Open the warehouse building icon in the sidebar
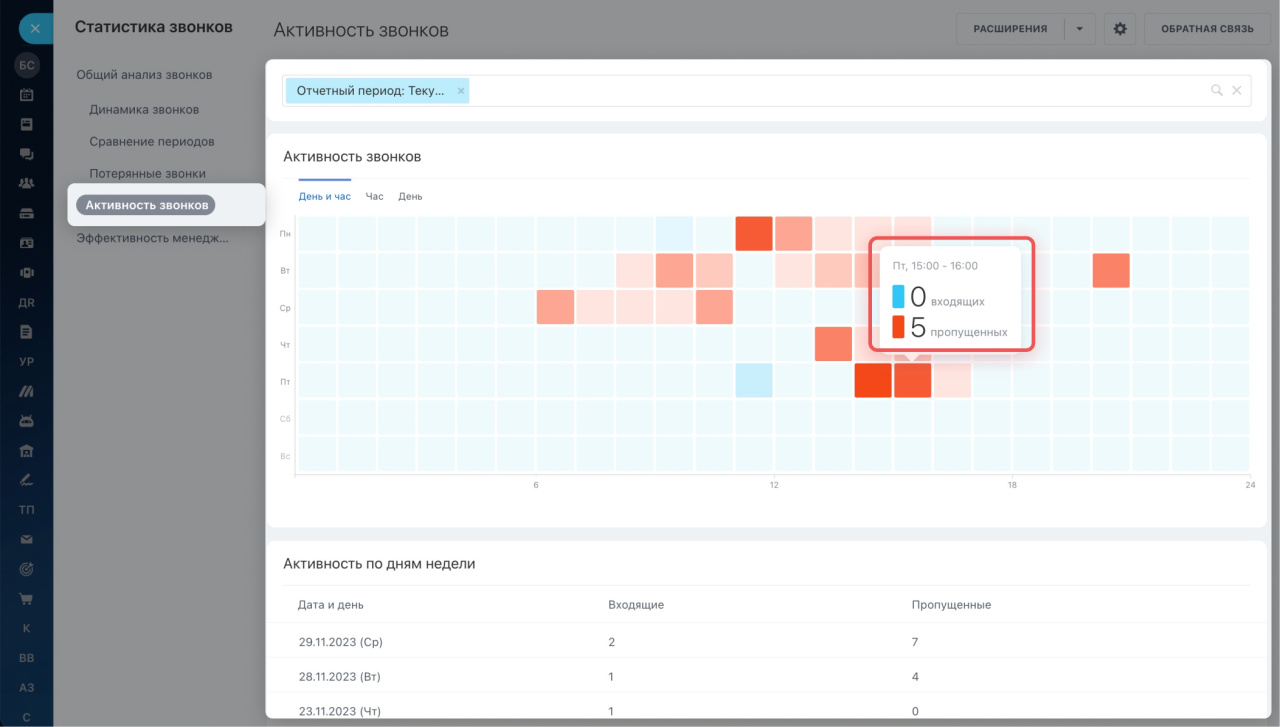 (27, 450)
